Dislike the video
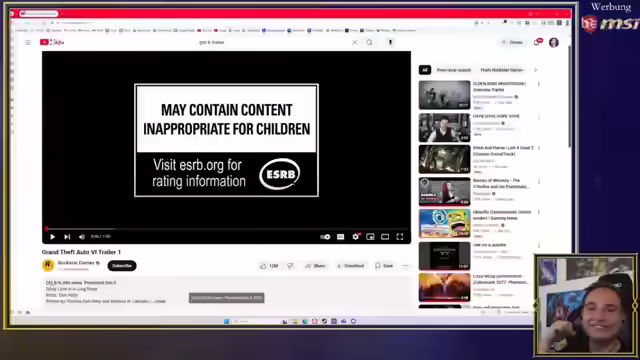The width and height of the screenshot is (640, 360). [x=290, y=266]
